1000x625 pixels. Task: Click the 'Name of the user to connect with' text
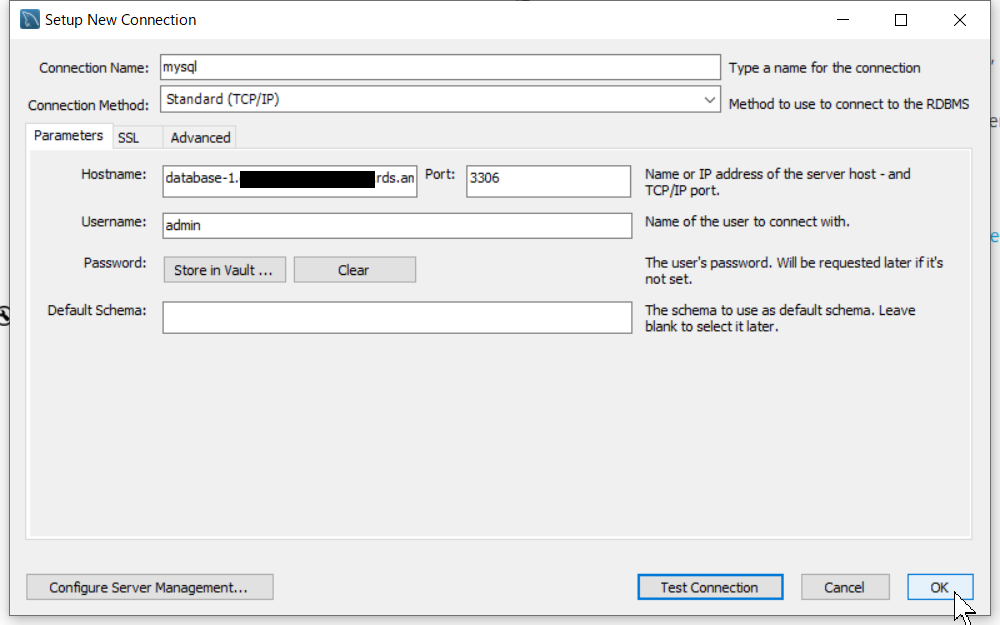click(747, 222)
